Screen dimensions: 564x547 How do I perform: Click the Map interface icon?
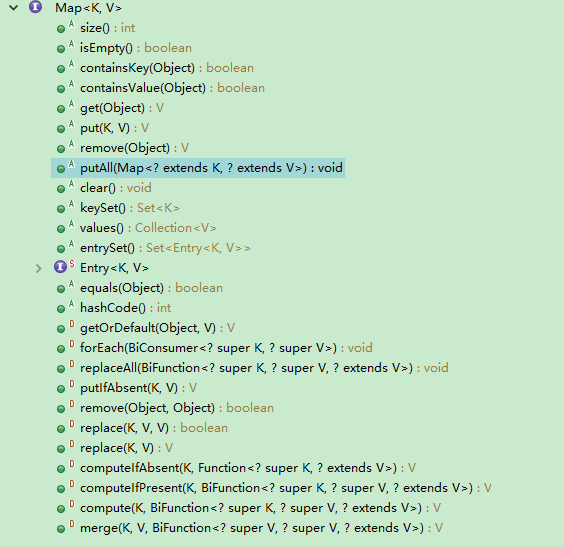[x=35, y=7]
